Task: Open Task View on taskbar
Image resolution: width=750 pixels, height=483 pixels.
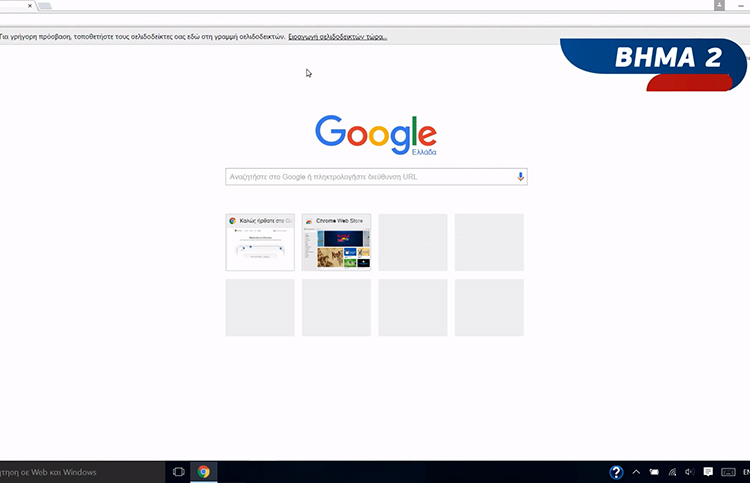Action: click(x=178, y=472)
